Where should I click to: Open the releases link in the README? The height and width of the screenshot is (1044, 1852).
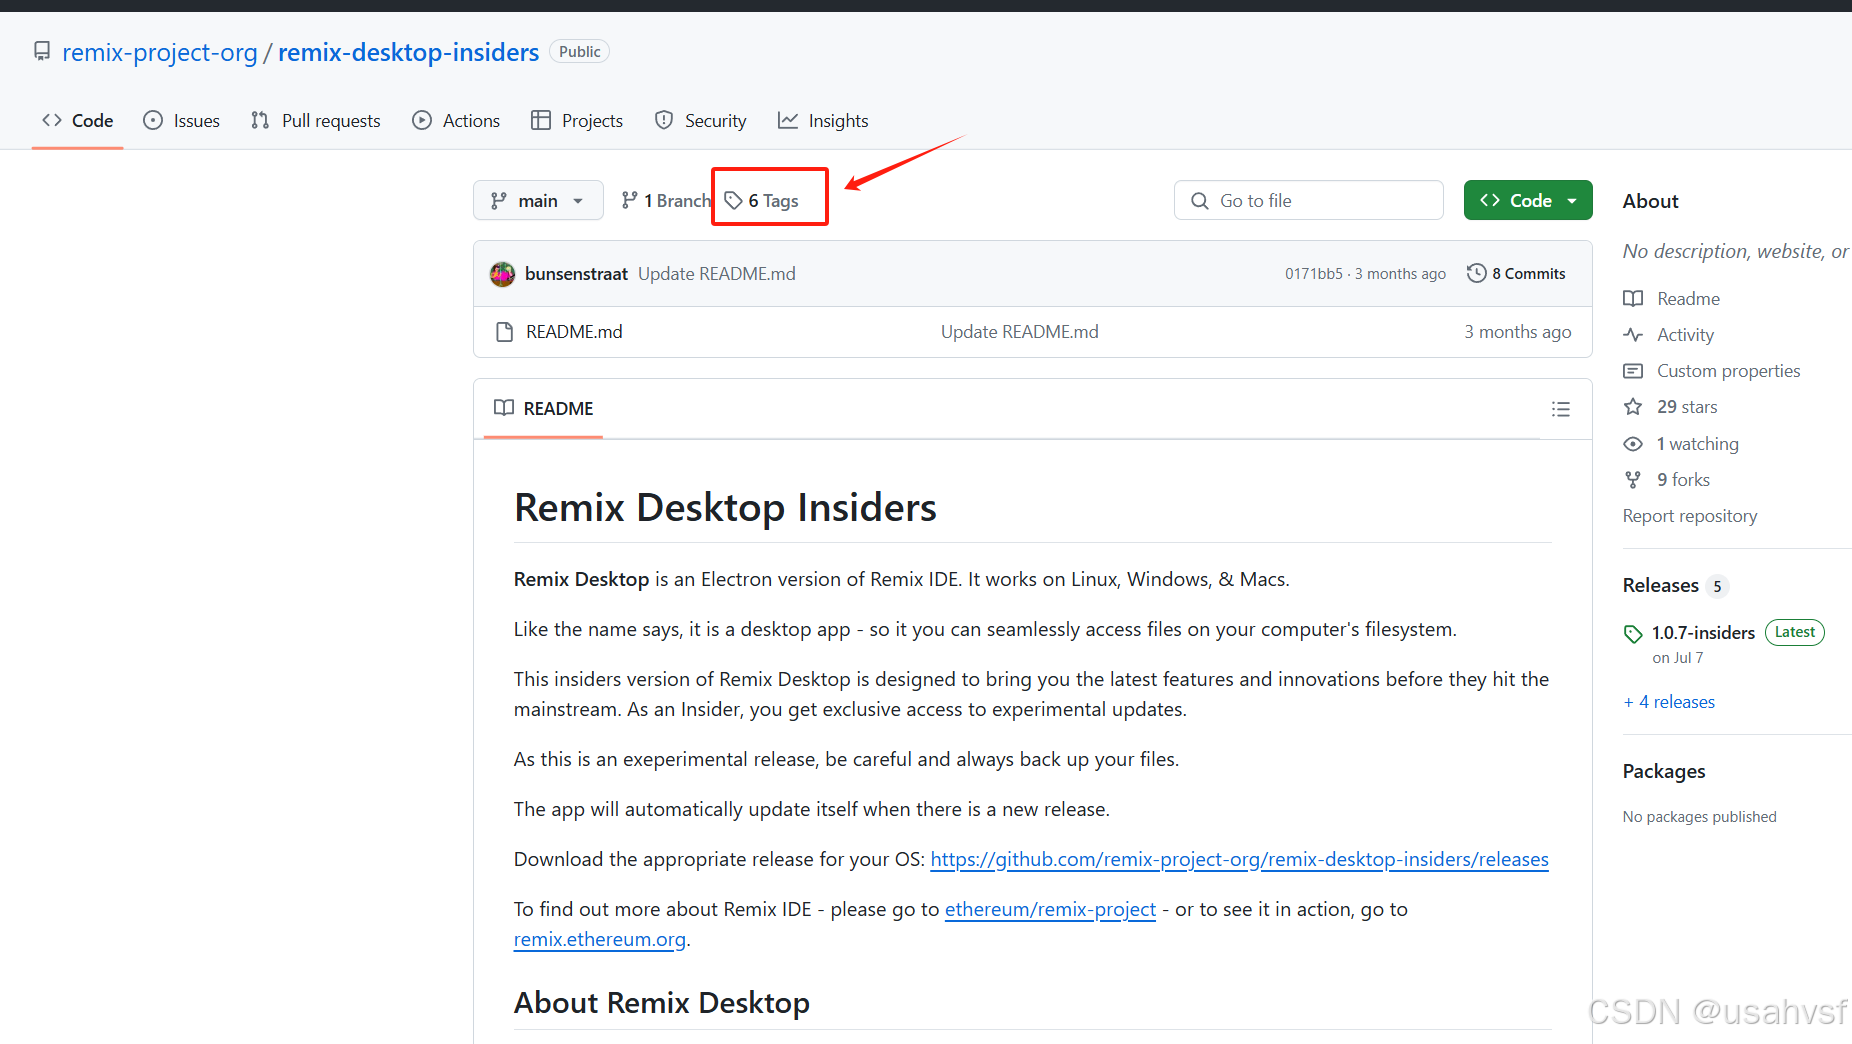[x=1238, y=859]
